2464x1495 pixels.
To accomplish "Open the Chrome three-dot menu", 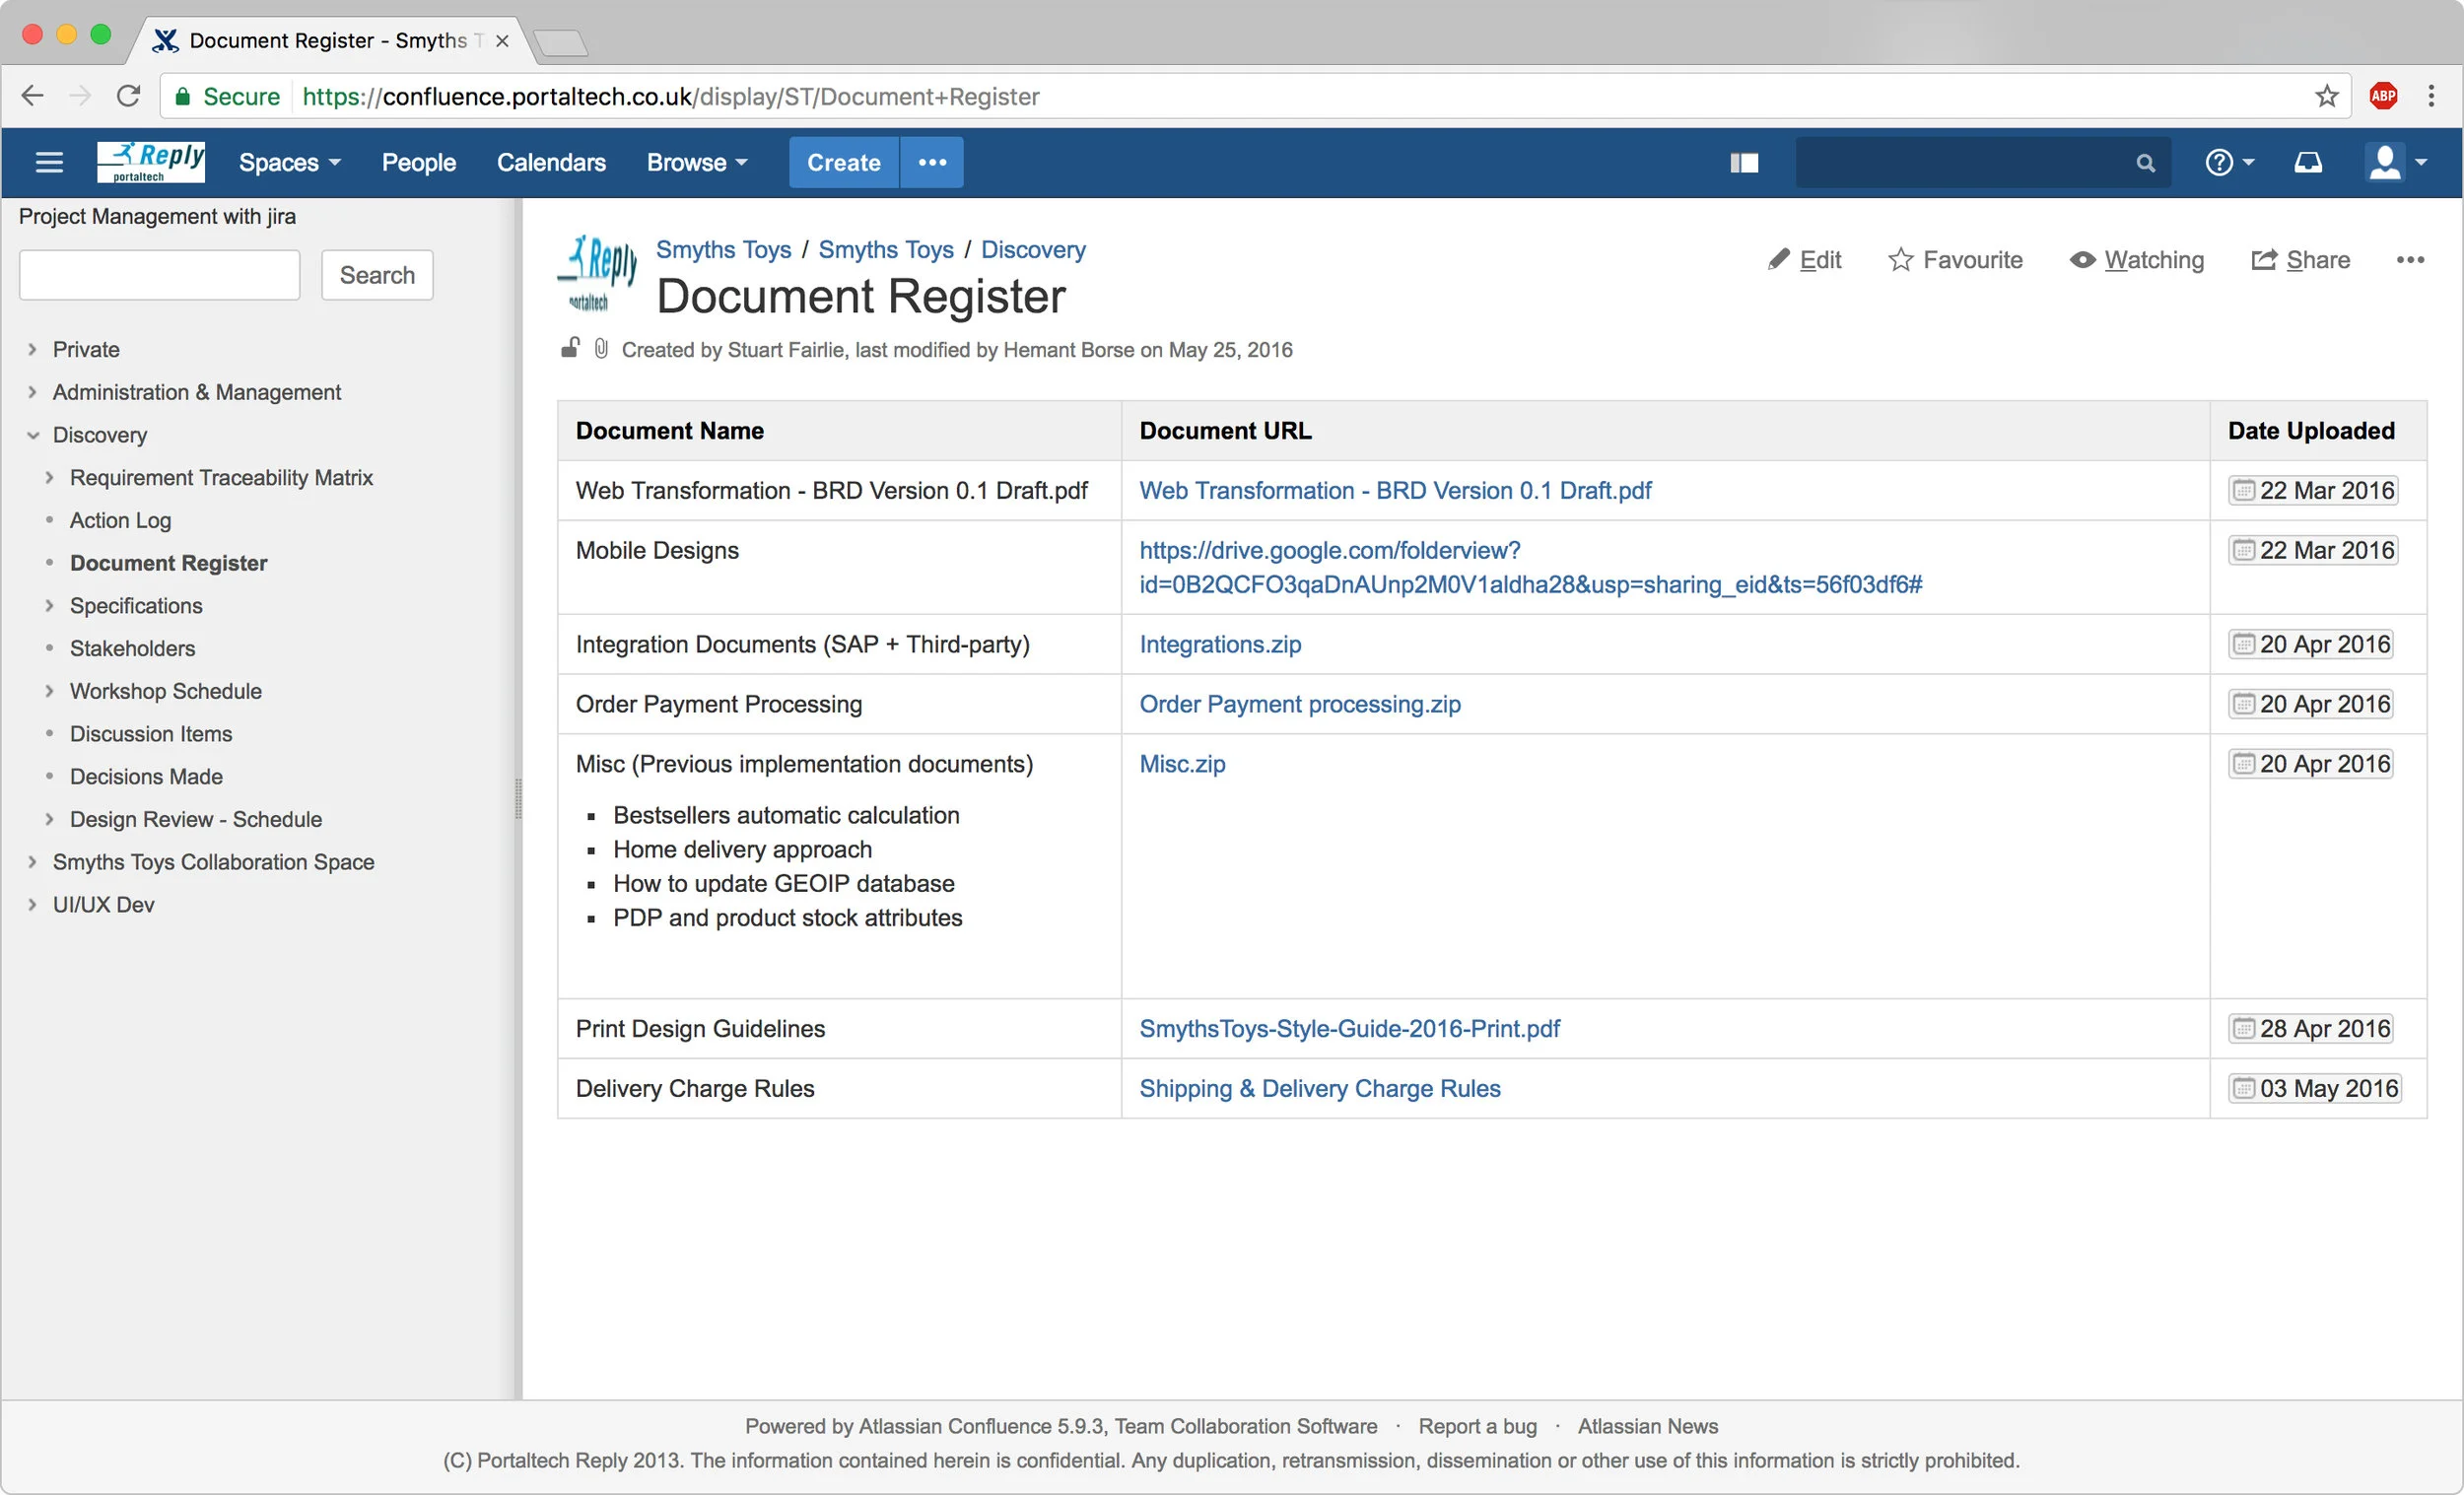I will coord(2431,96).
